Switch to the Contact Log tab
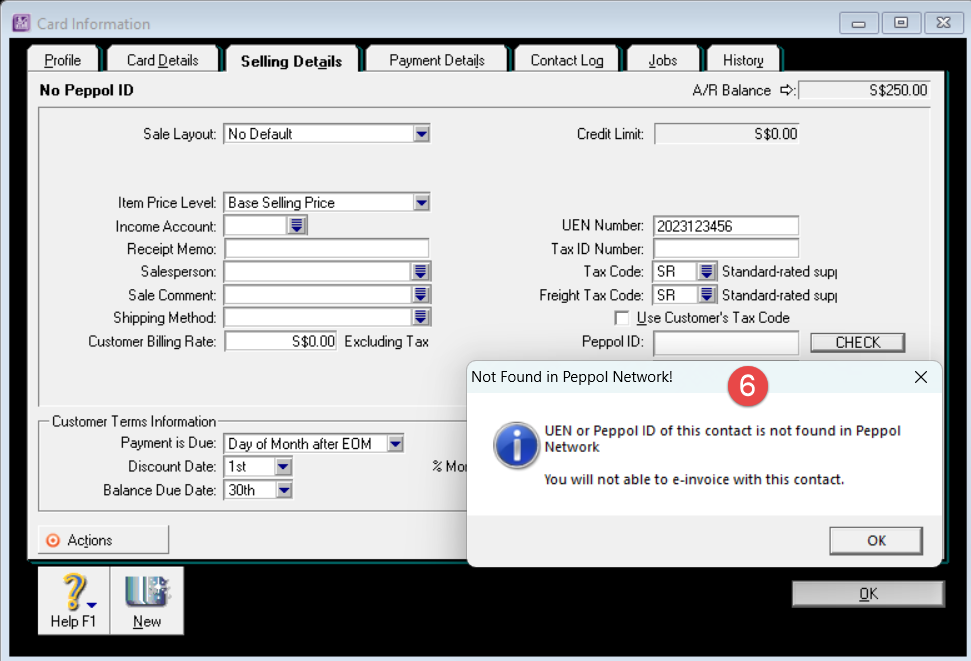 click(x=567, y=60)
